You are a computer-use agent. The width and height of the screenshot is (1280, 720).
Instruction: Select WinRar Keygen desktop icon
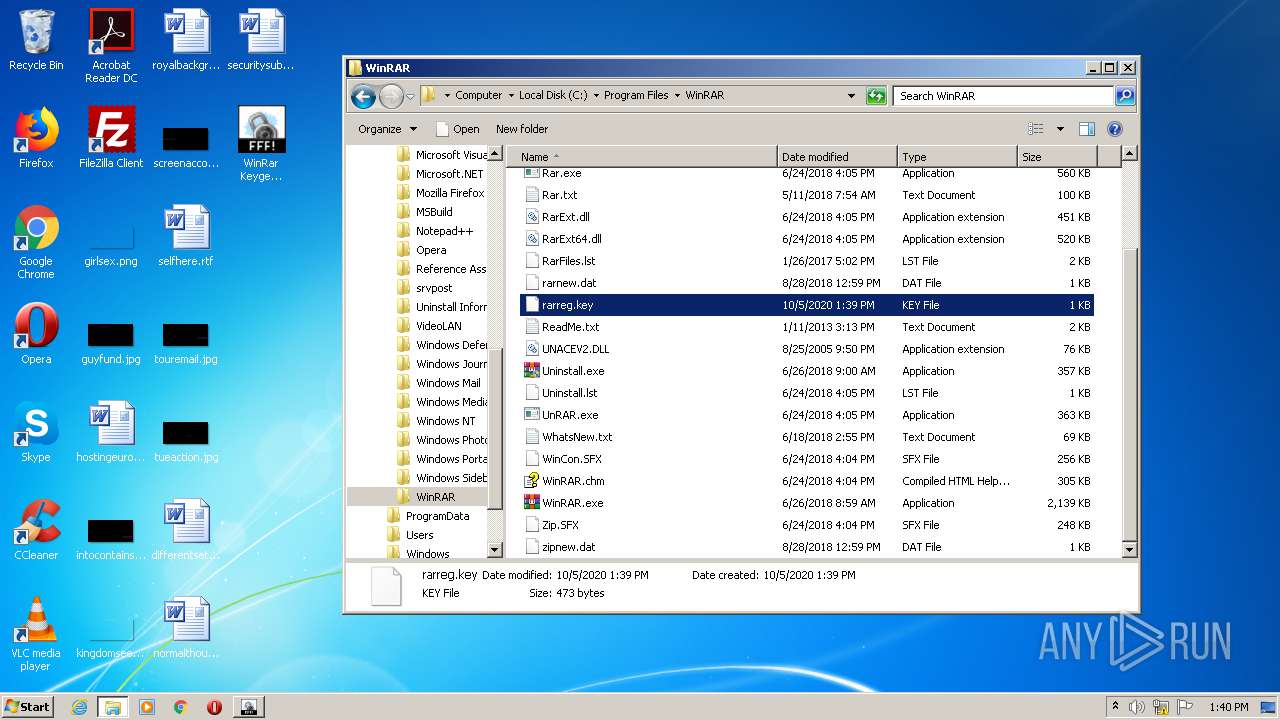[261, 143]
